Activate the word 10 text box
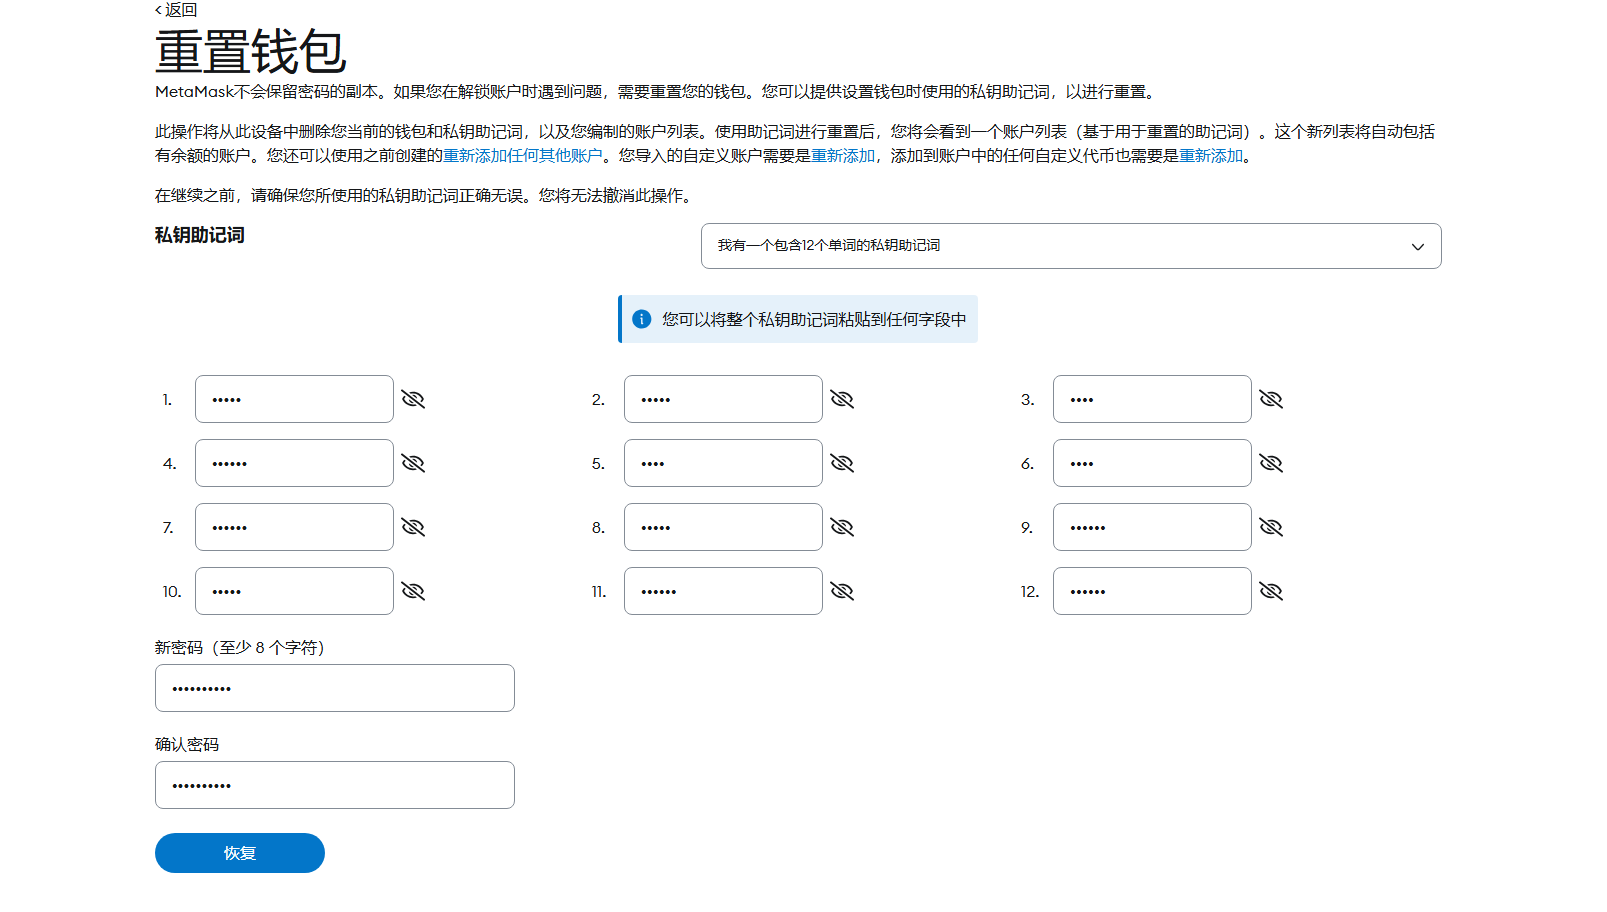 click(x=294, y=591)
